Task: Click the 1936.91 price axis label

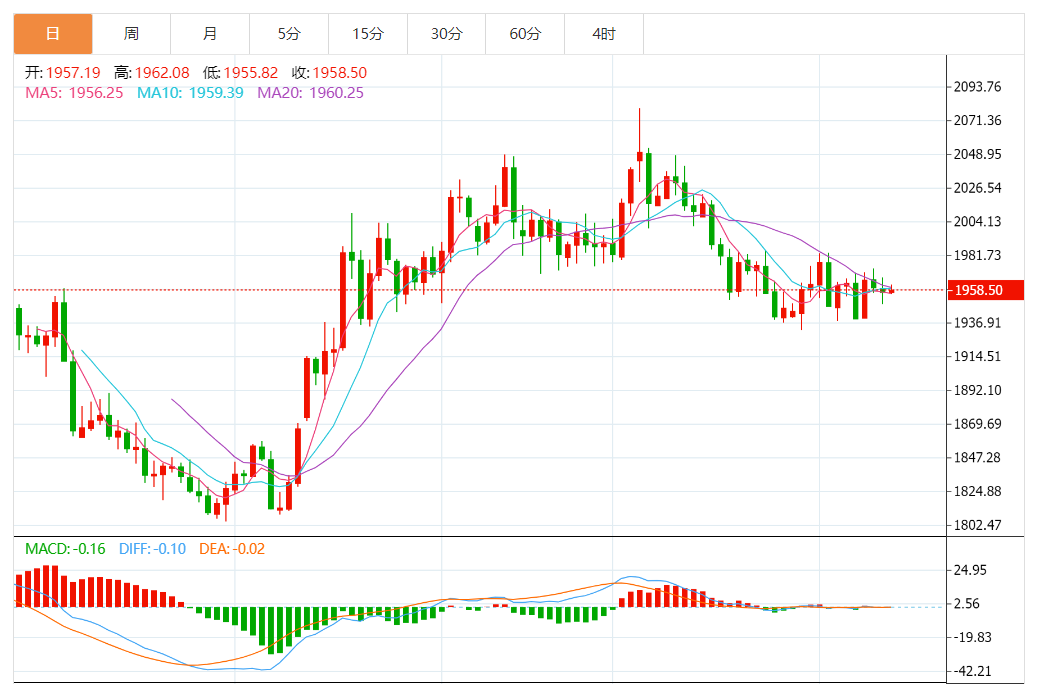Action: [977, 323]
